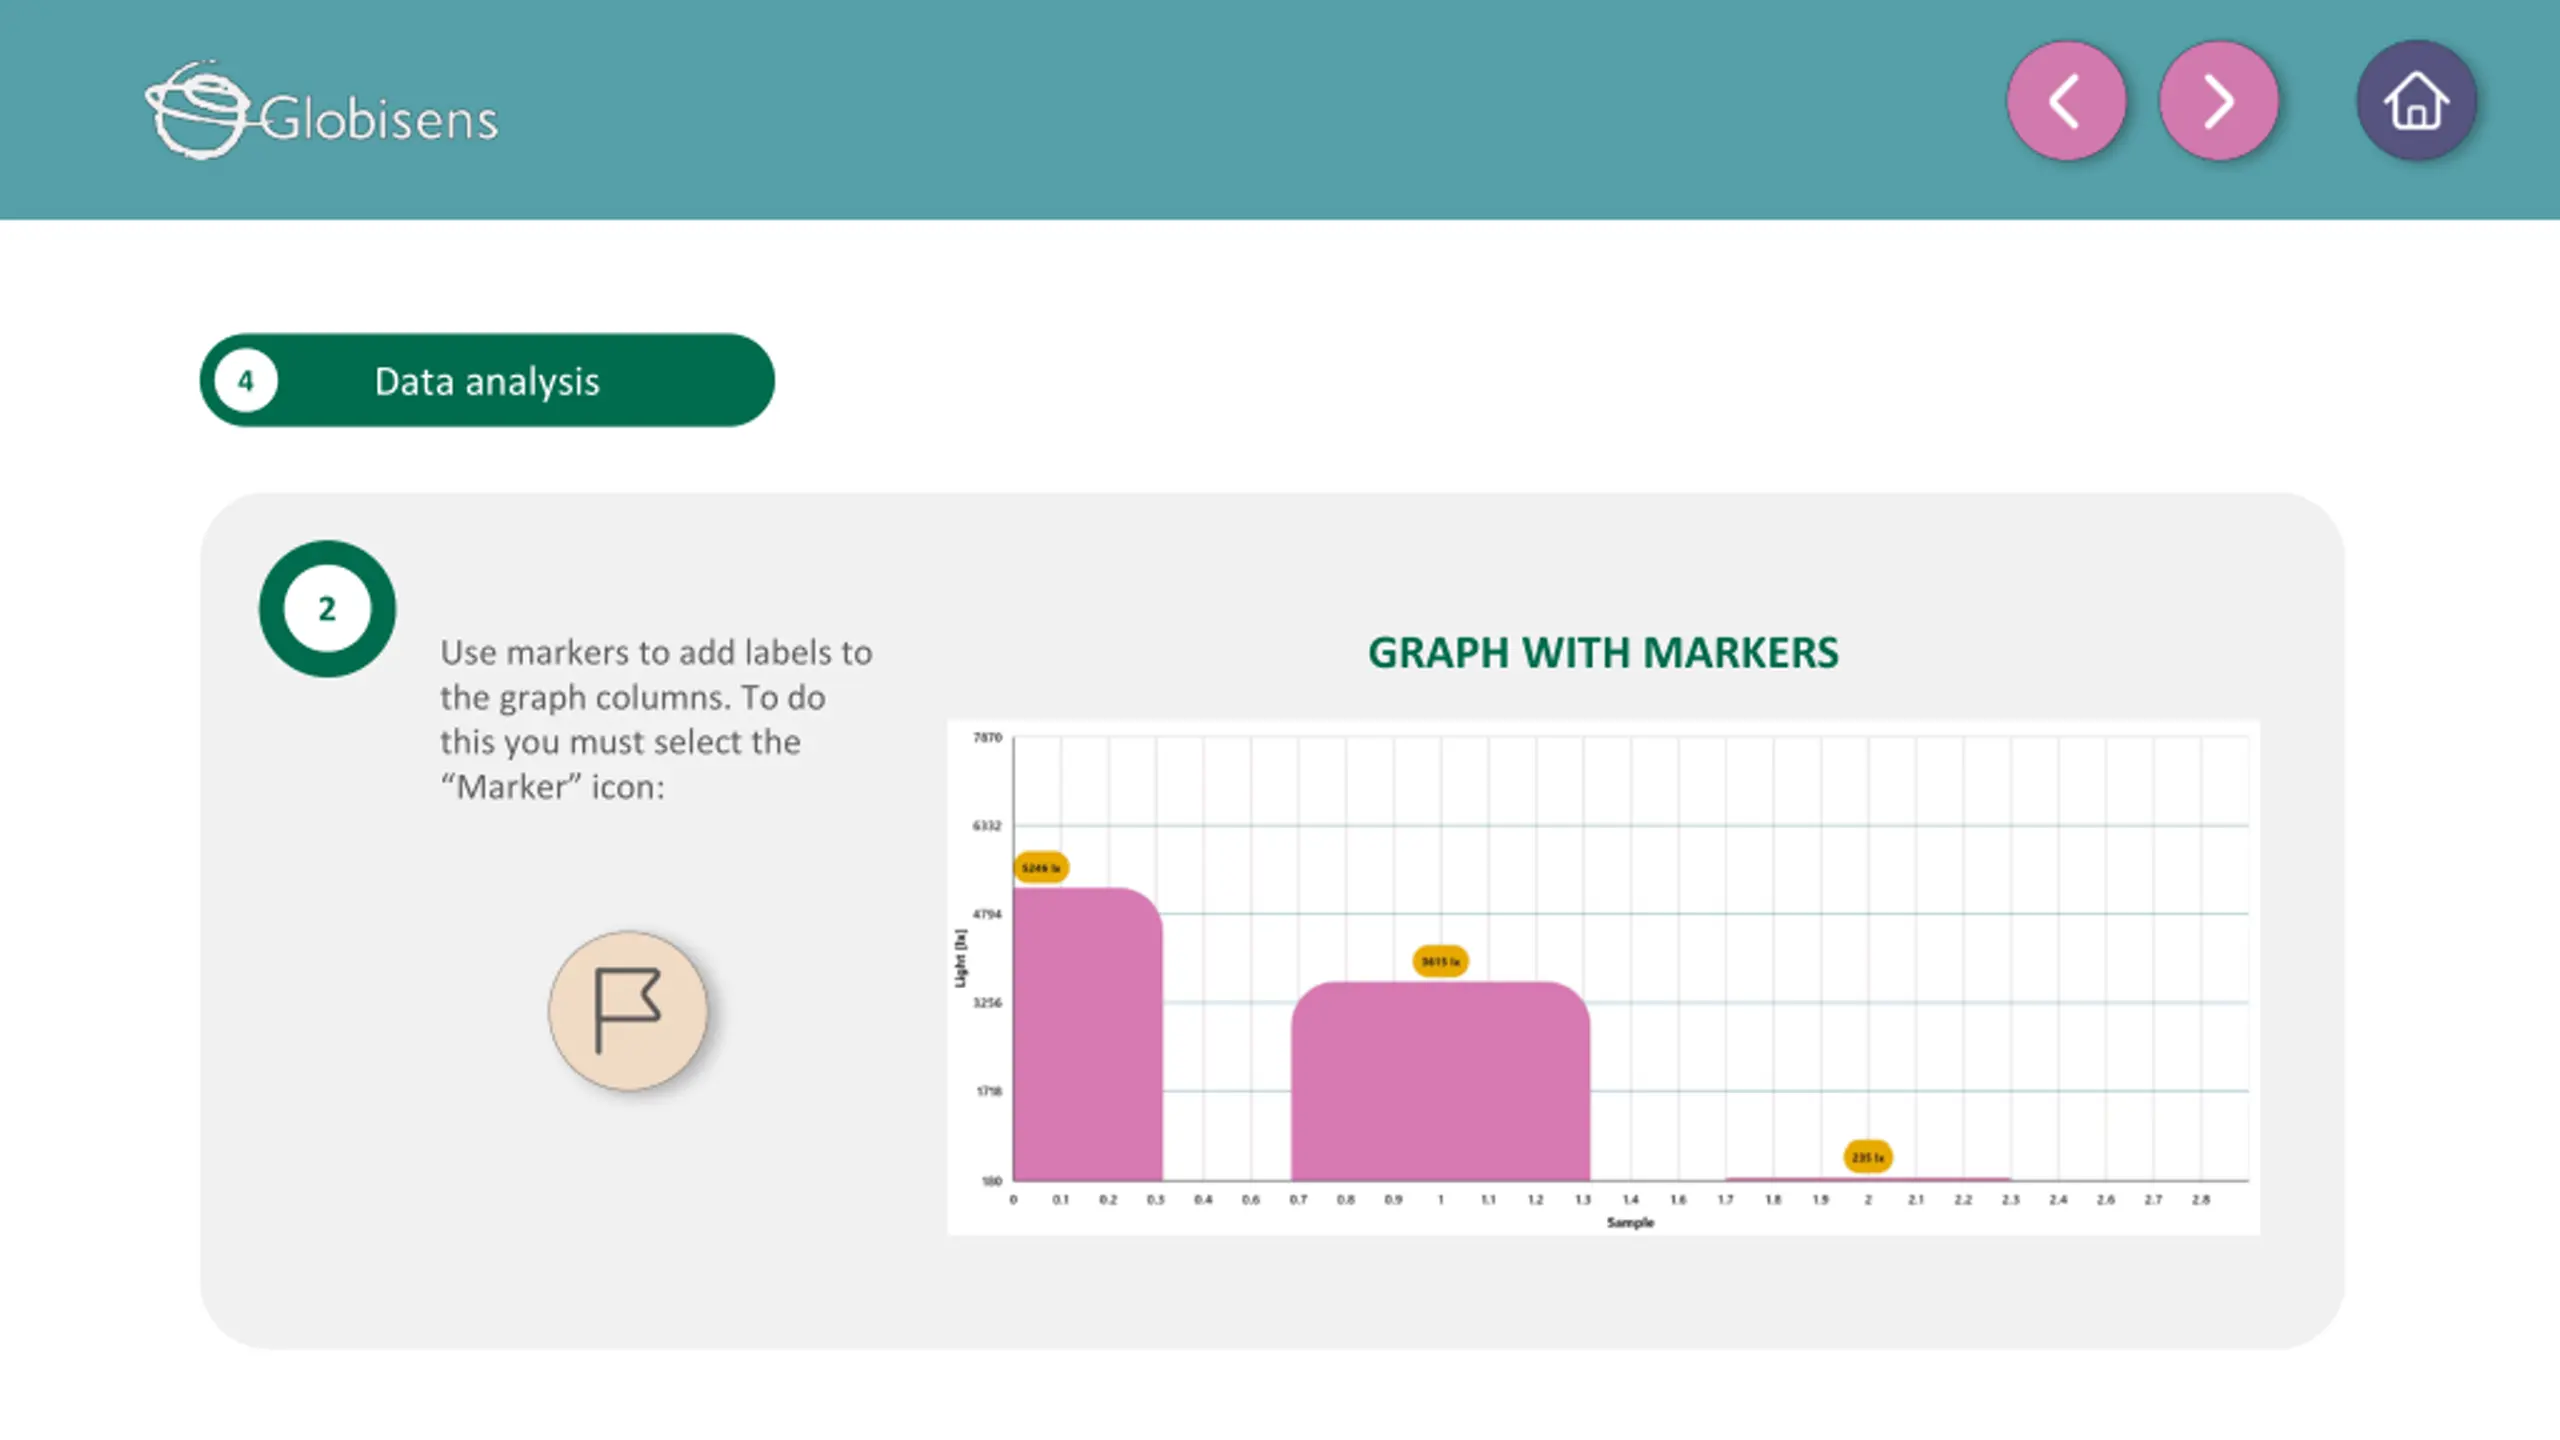The image size is (2560, 1440).
Task: Click the 2.8 x-axis tick value
Action: pyautogui.click(x=2201, y=1199)
